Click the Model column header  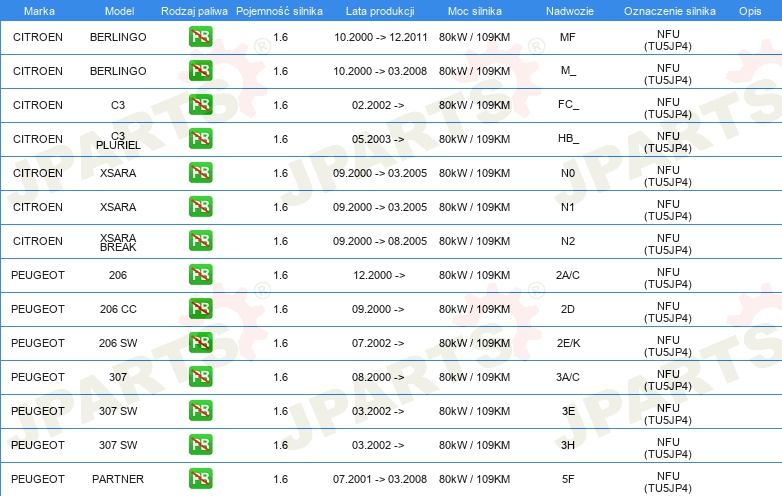coord(118,10)
